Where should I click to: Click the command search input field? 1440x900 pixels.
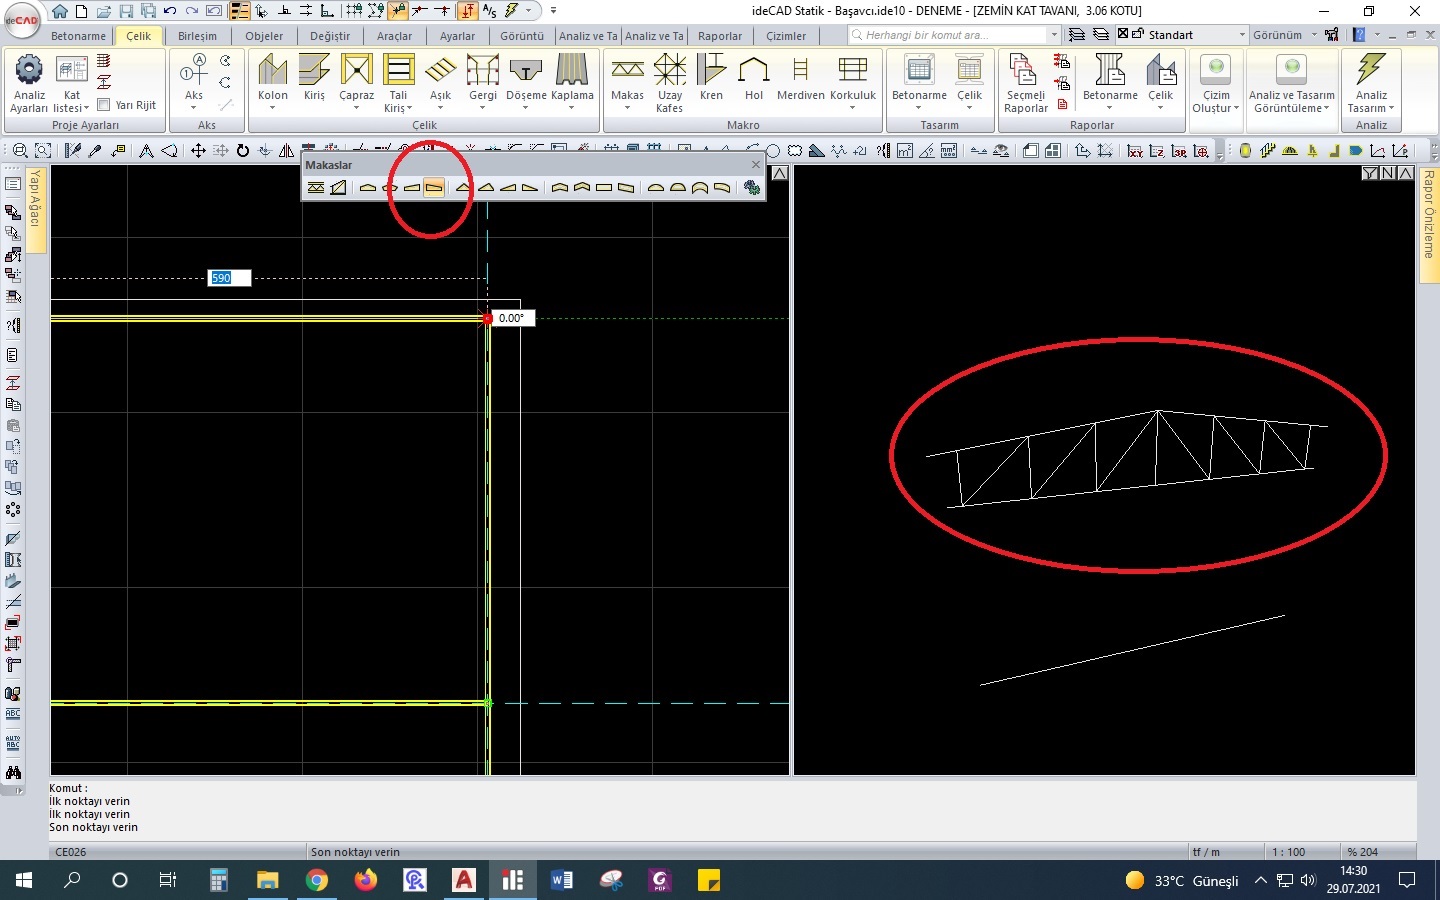pyautogui.click(x=948, y=35)
